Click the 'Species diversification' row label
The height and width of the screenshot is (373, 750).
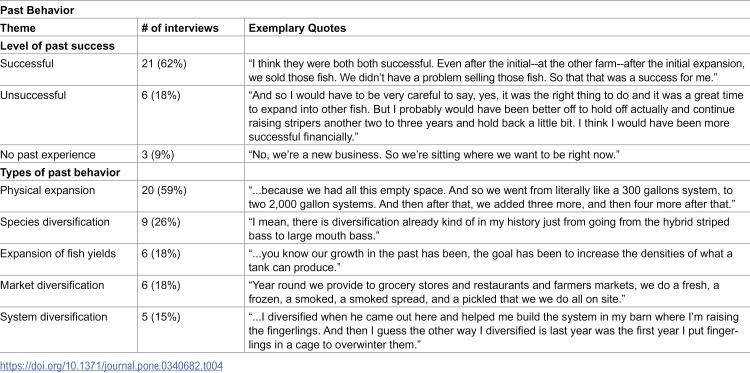click(55, 222)
